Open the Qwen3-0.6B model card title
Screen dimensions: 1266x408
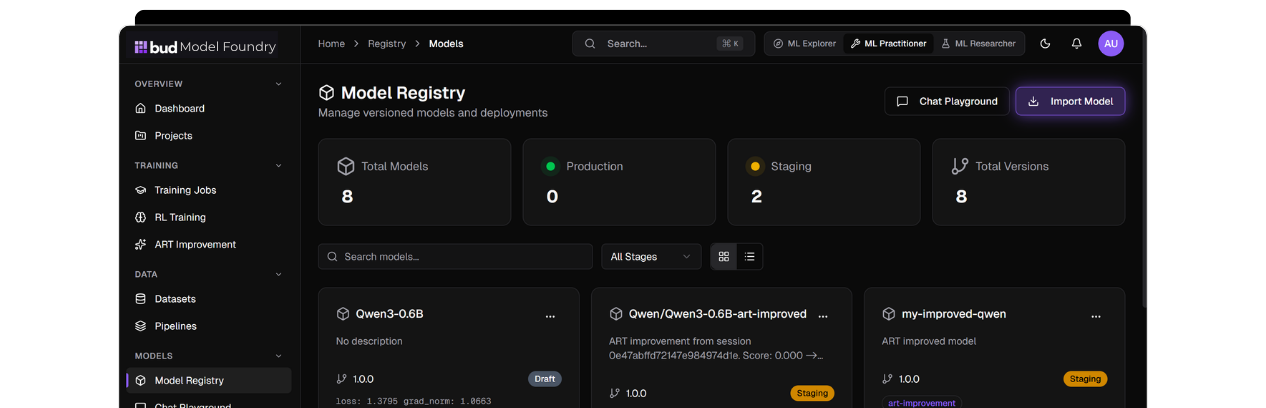tap(390, 314)
